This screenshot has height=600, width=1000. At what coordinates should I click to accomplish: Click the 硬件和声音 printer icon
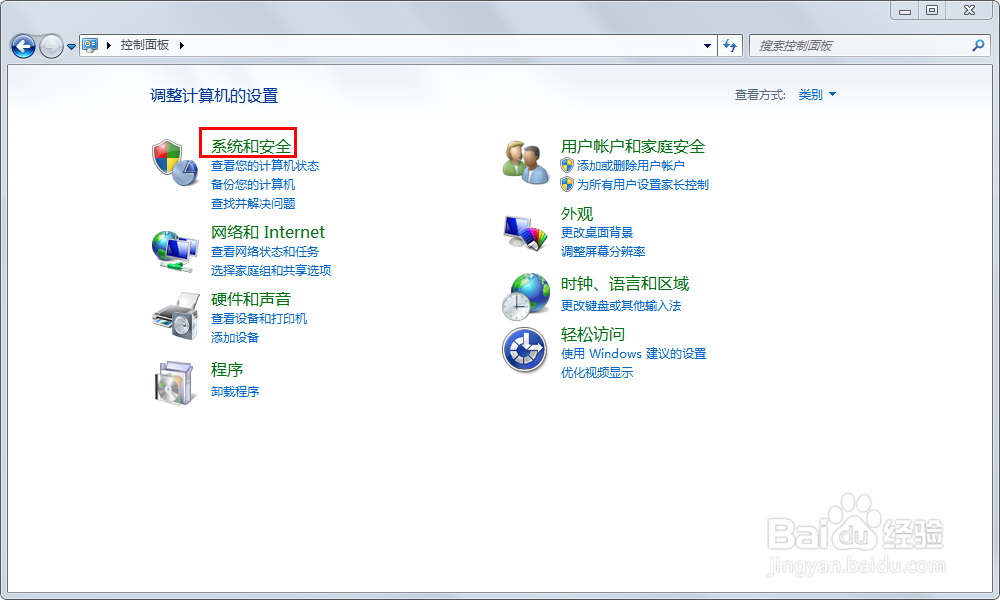[x=172, y=315]
